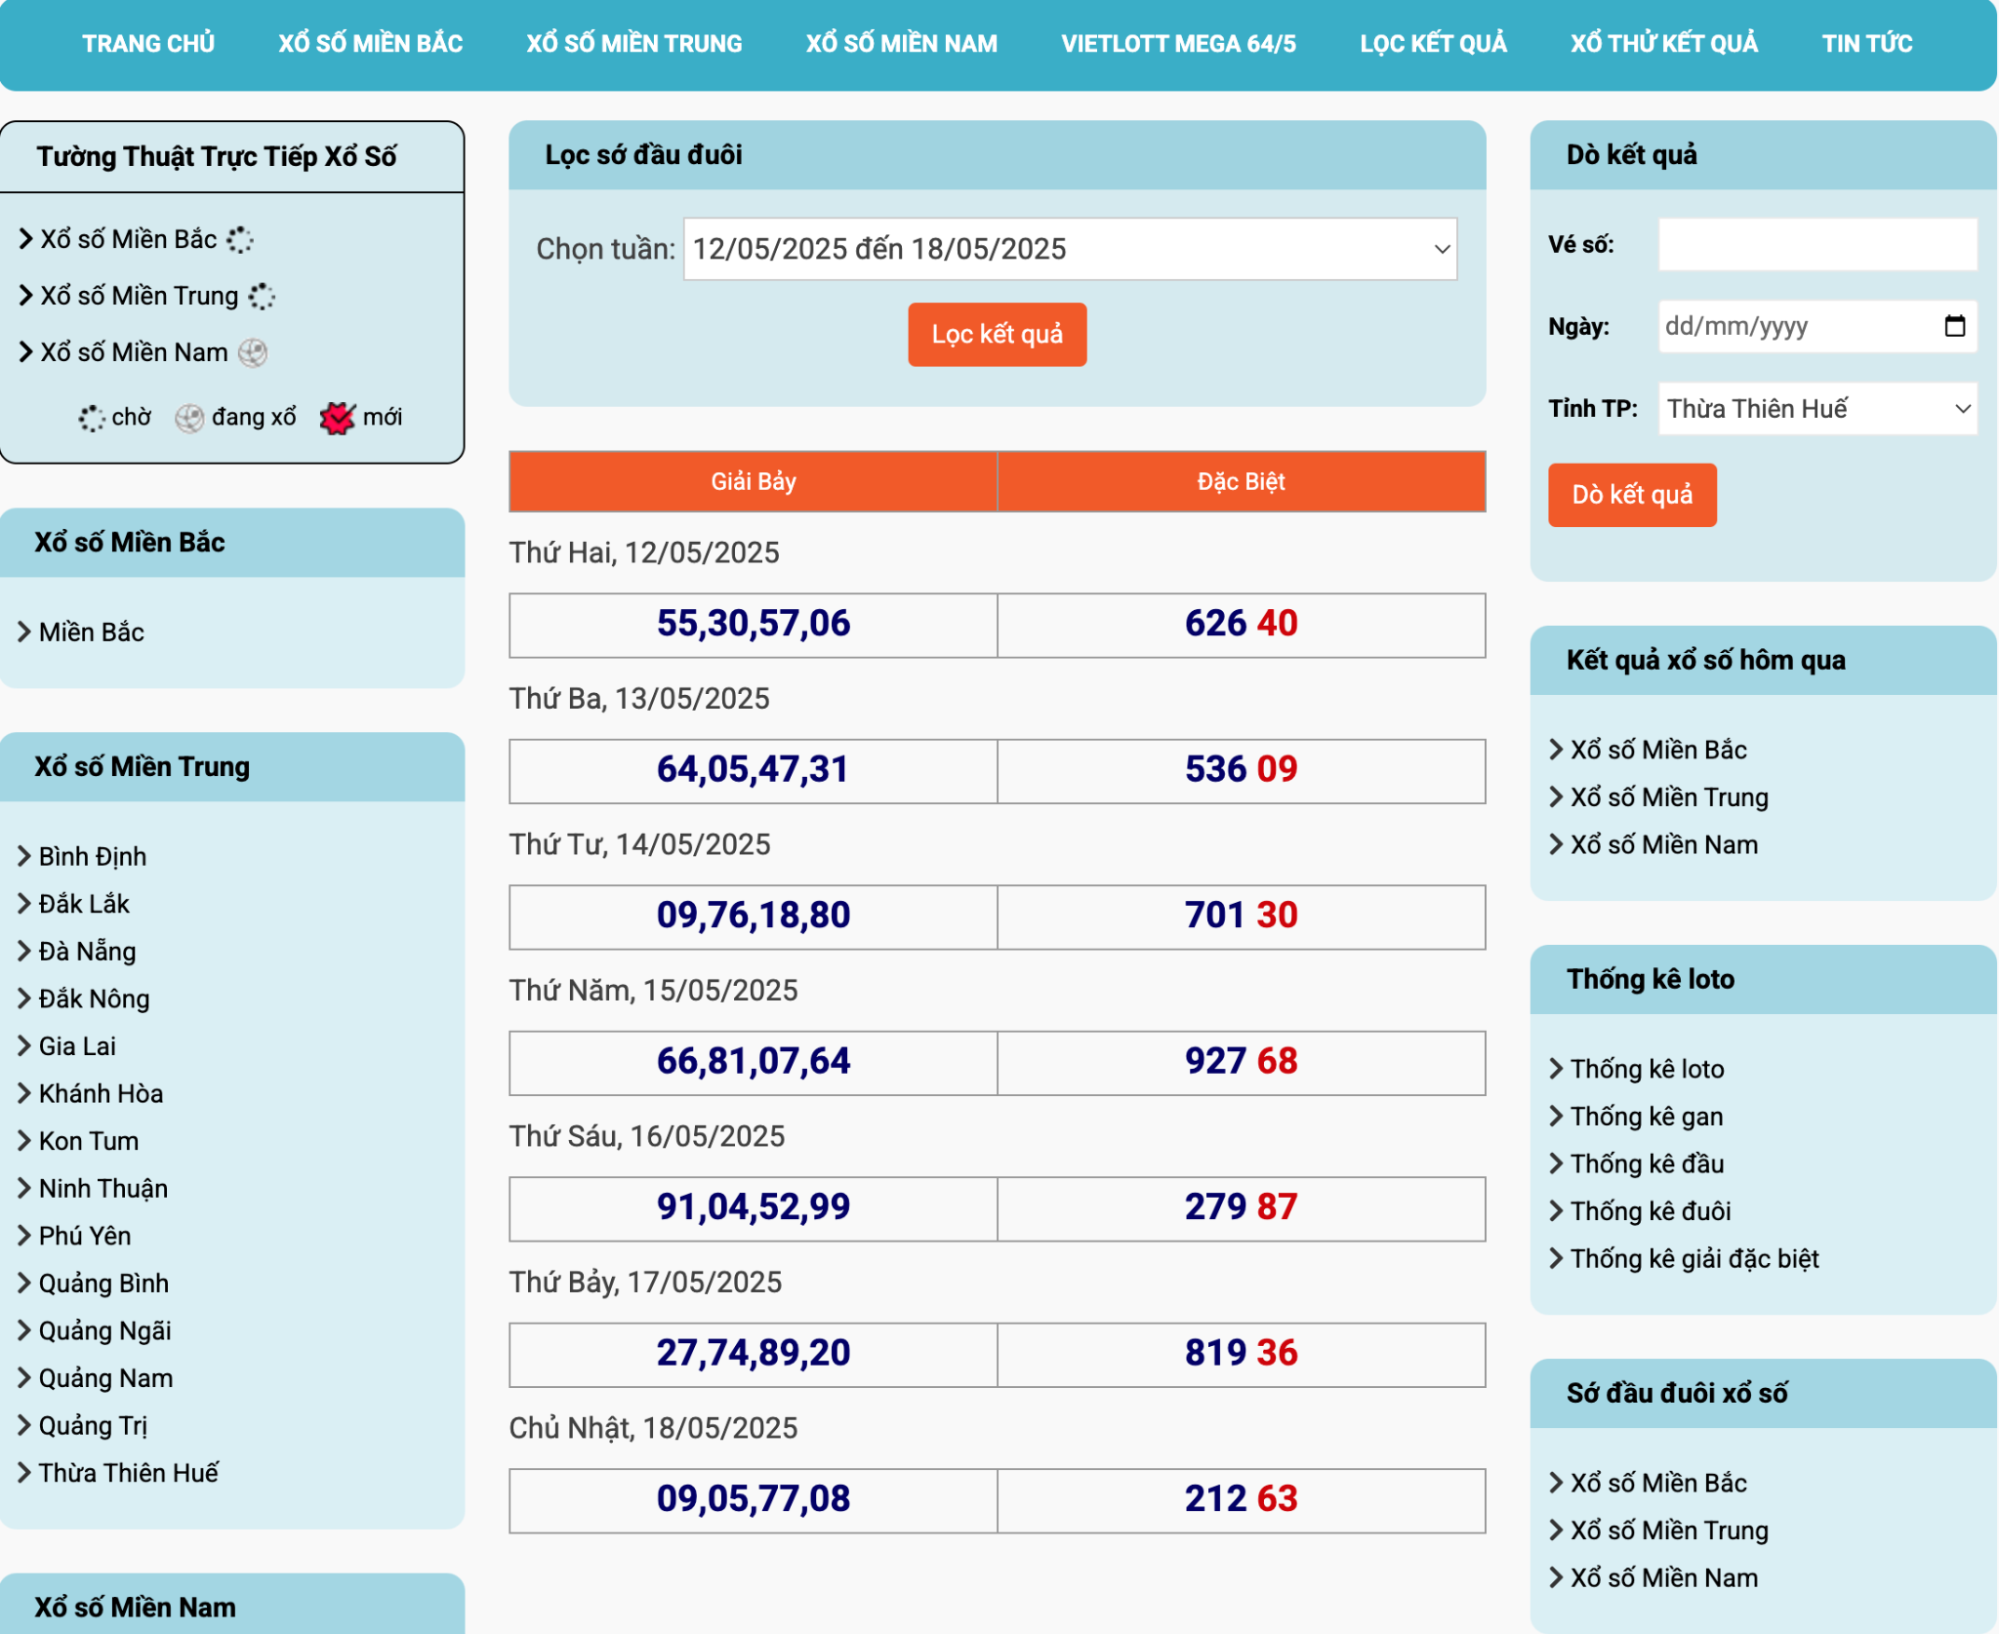1999x1634 pixels.
Task: Open the LỌC KẾT QUẢ menu item
Action: coord(1432,44)
